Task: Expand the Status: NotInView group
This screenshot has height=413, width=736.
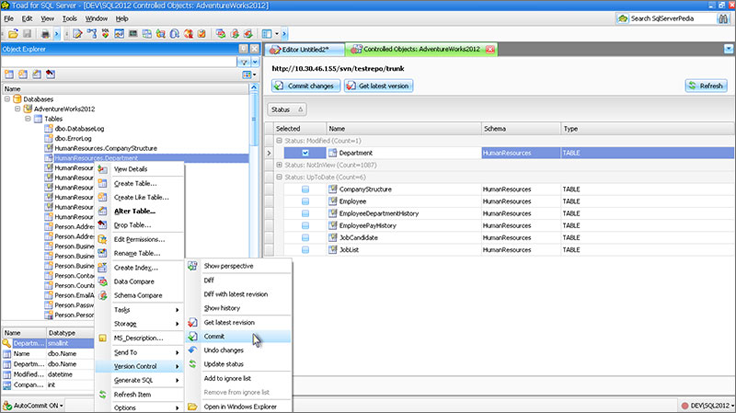Action: pos(277,165)
